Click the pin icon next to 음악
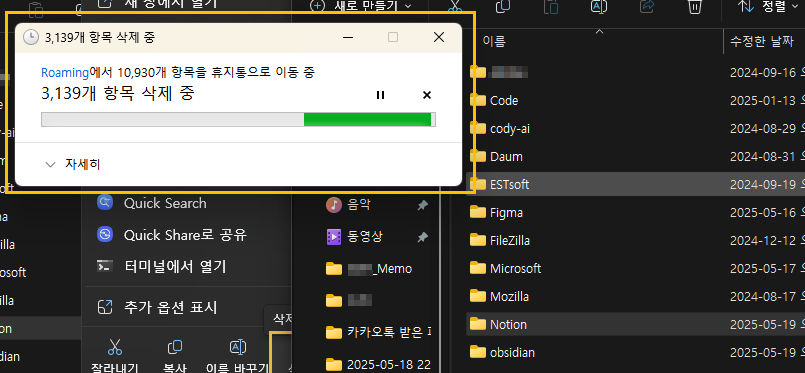The image size is (805, 373). (x=423, y=205)
